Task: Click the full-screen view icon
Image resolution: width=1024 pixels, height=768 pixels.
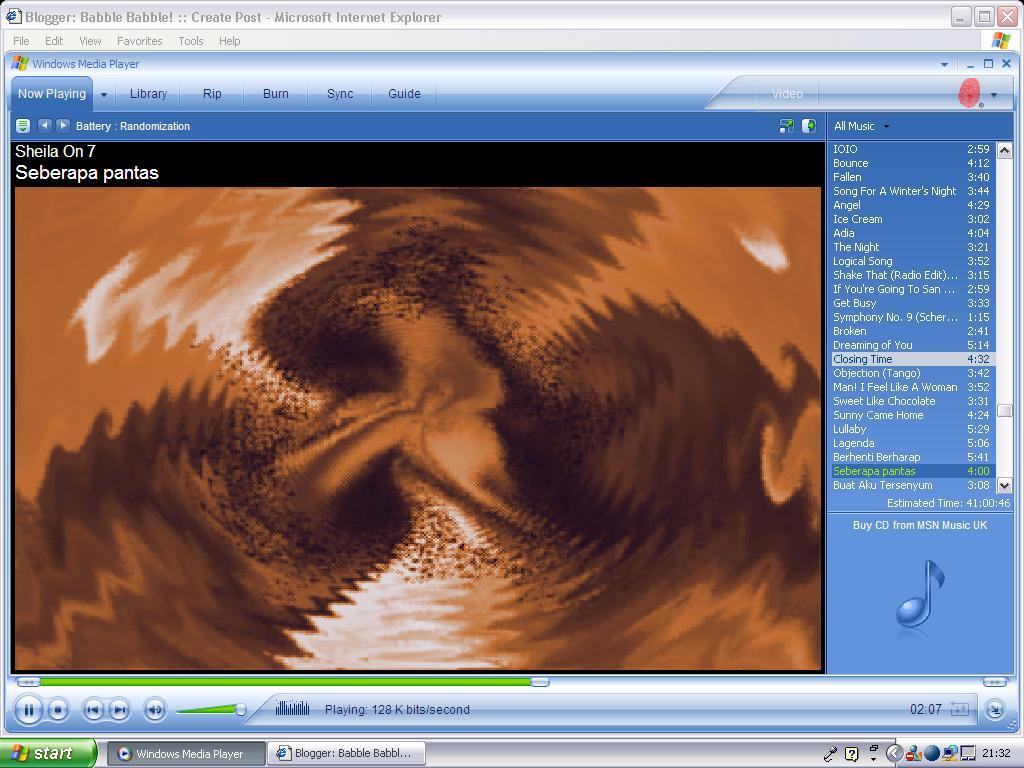Action: pyautogui.click(x=787, y=126)
